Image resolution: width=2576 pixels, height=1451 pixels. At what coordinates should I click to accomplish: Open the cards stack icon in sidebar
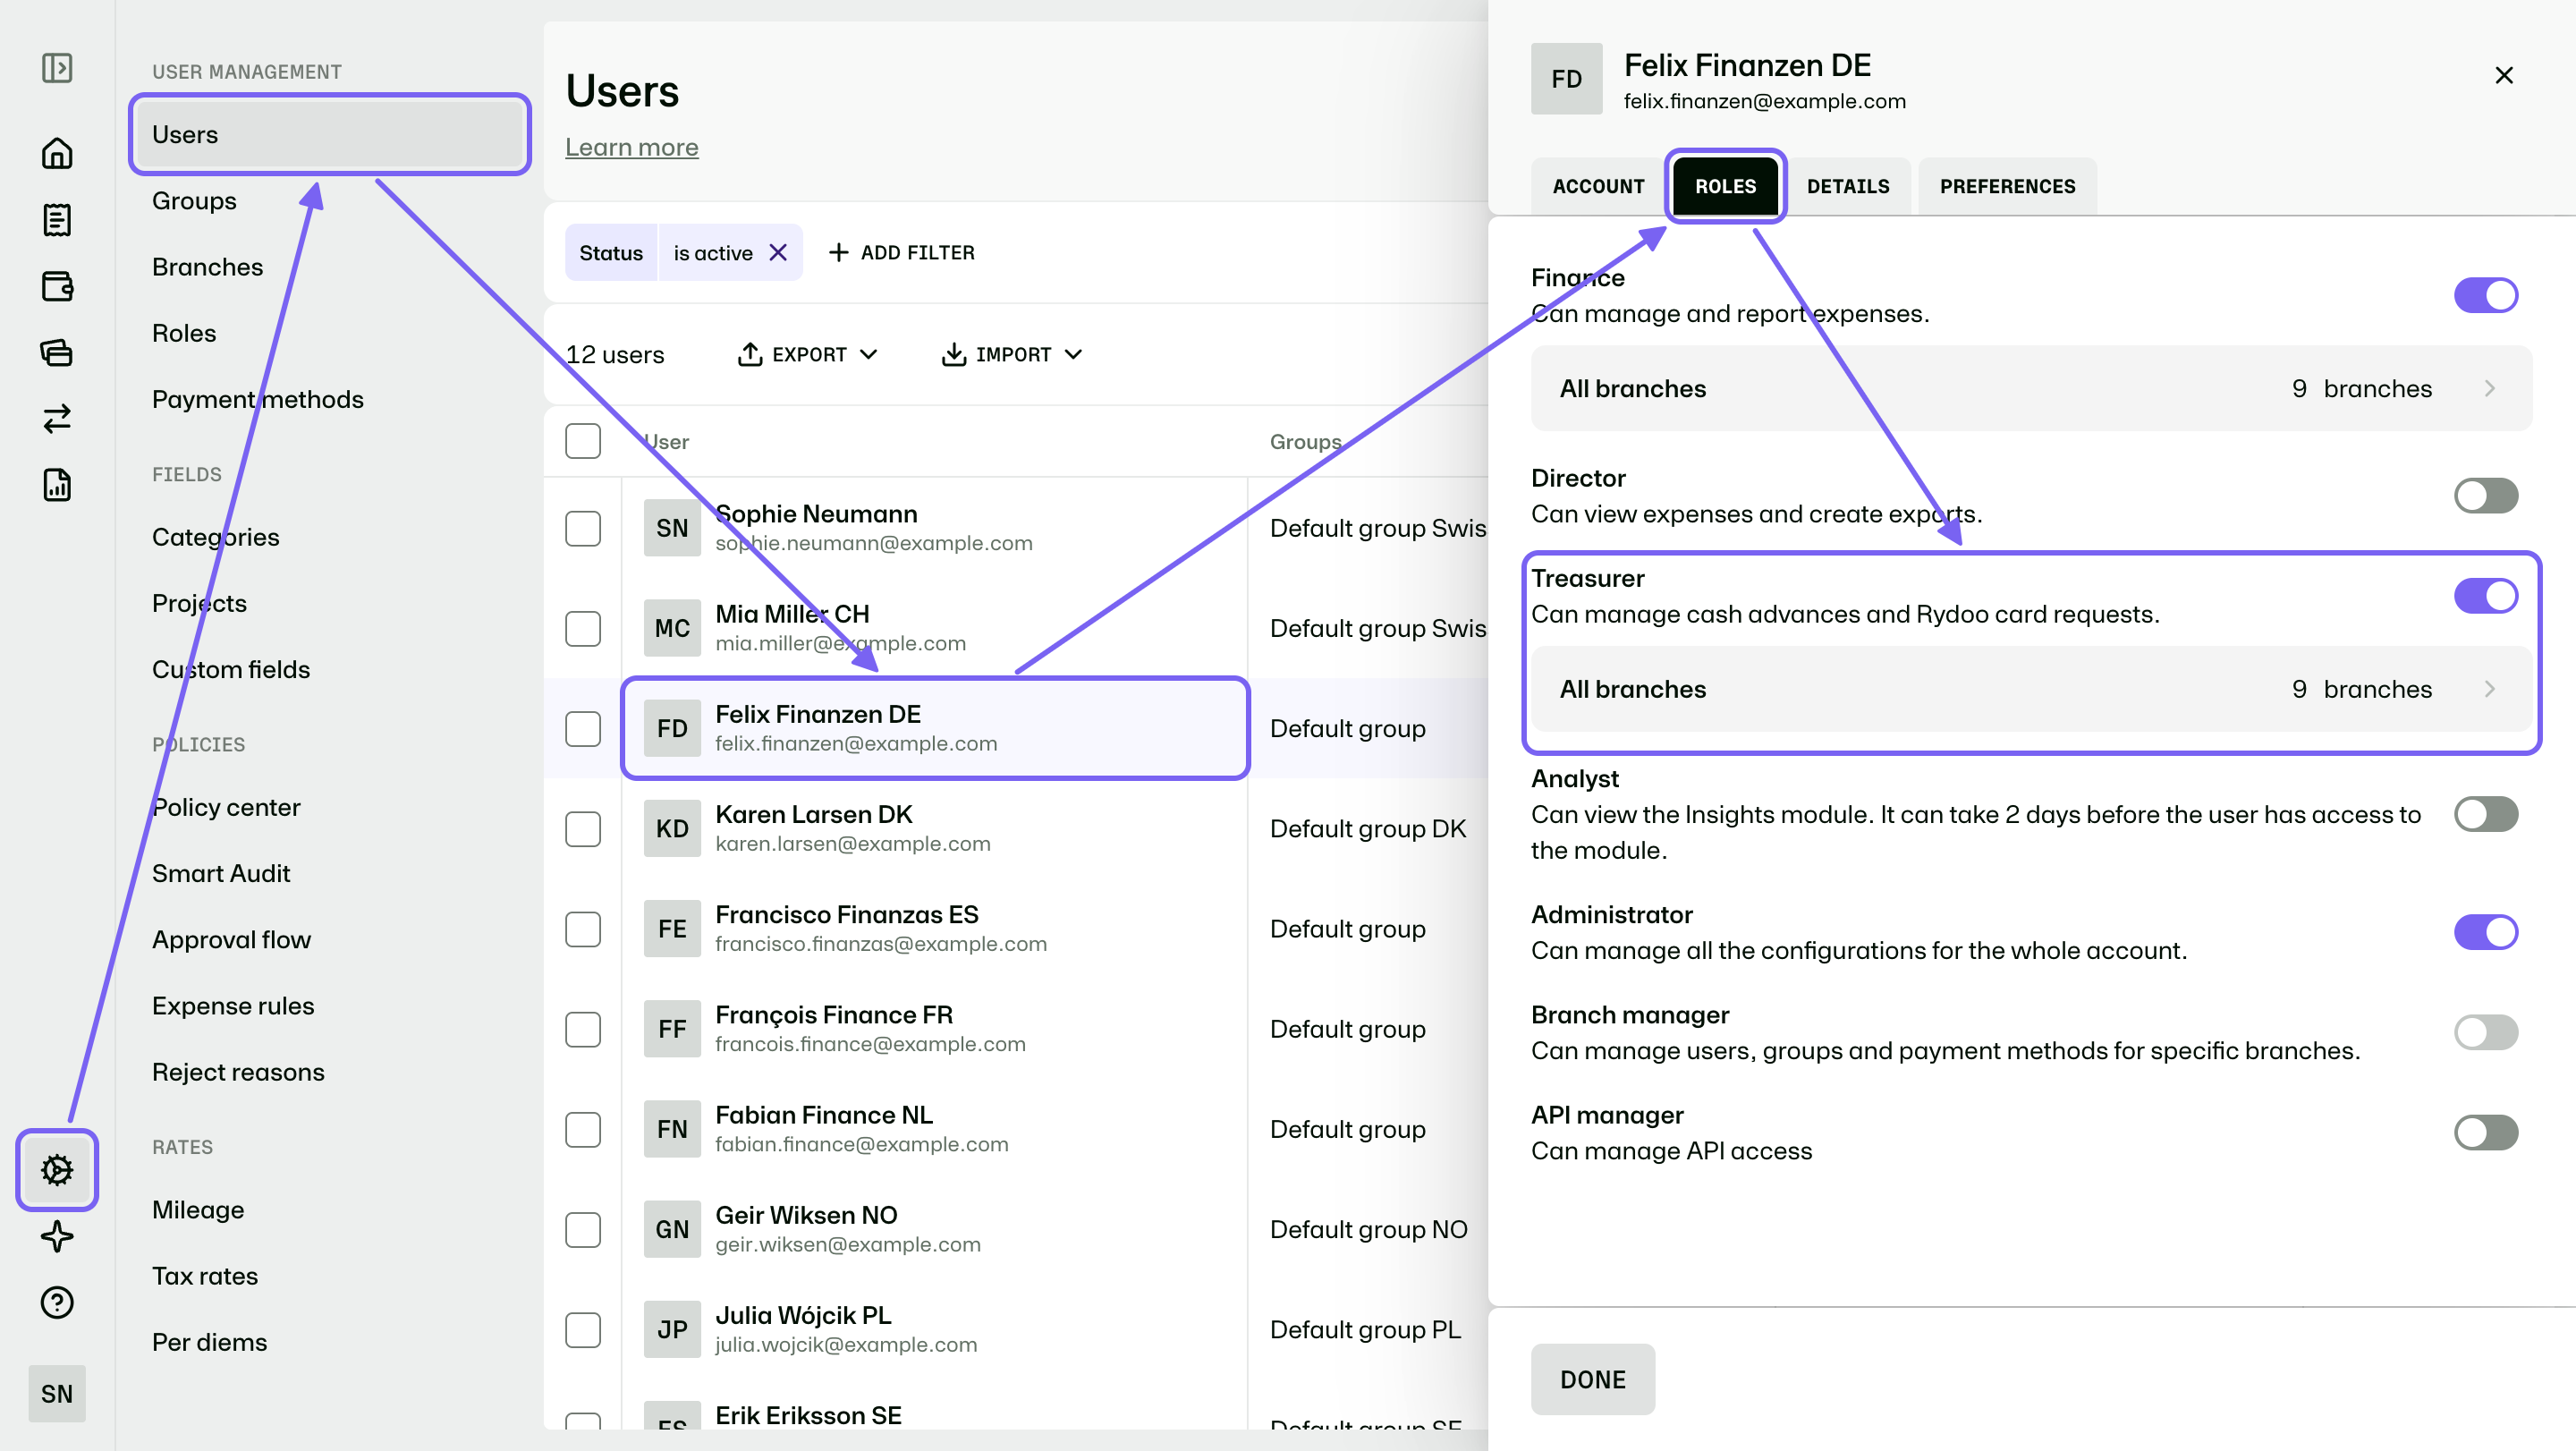point(57,352)
